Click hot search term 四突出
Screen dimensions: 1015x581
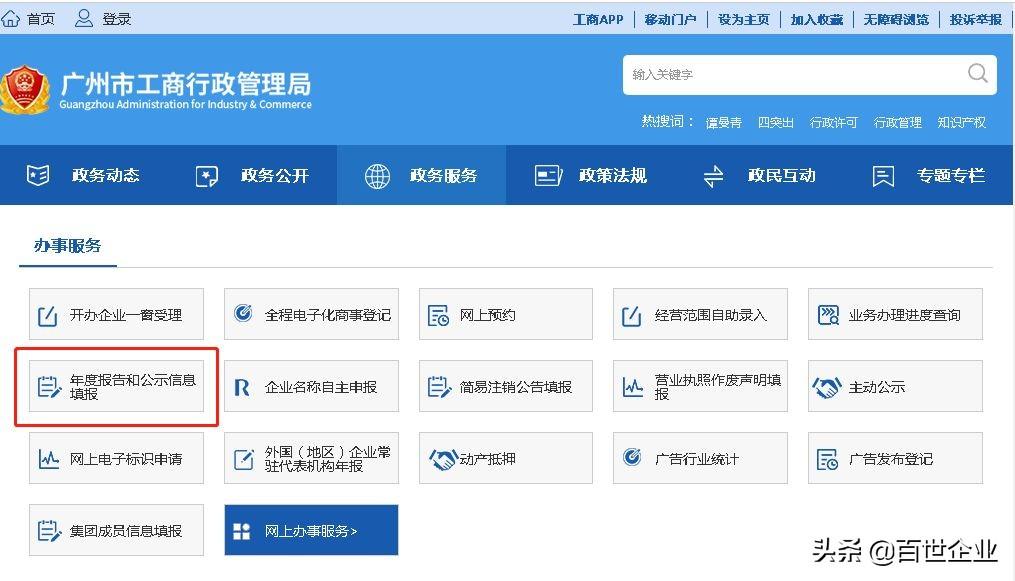(x=775, y=122)
